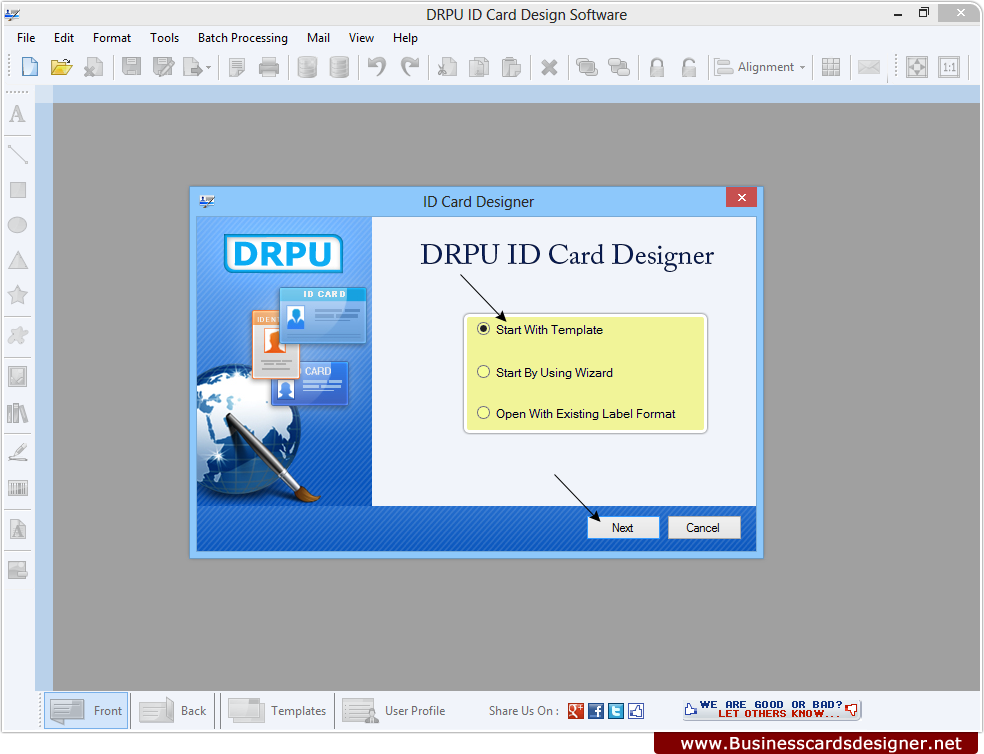Open User Profile in bottom bar
Image resolution: width=984 pixels, height=754 pixels.
[394, 711]
